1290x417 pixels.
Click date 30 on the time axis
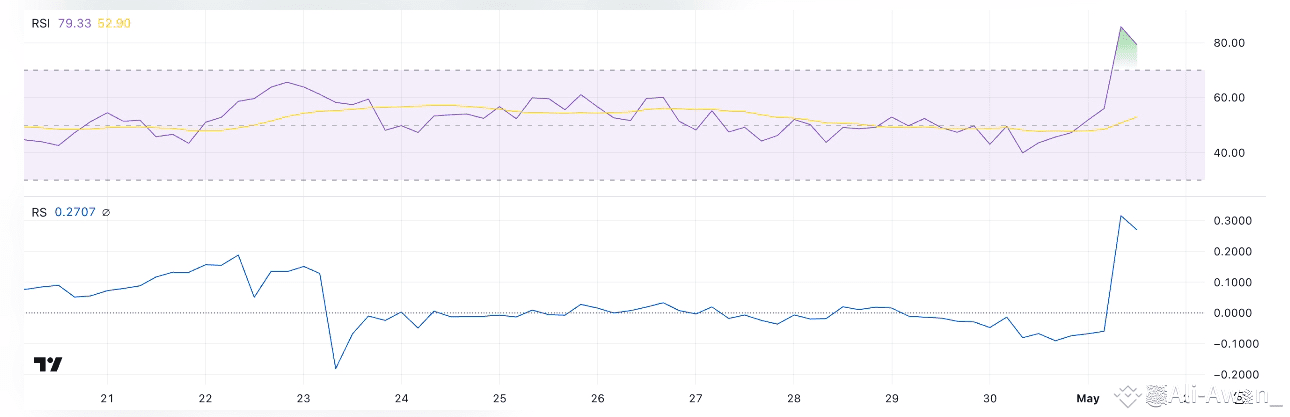pos(990,398)
